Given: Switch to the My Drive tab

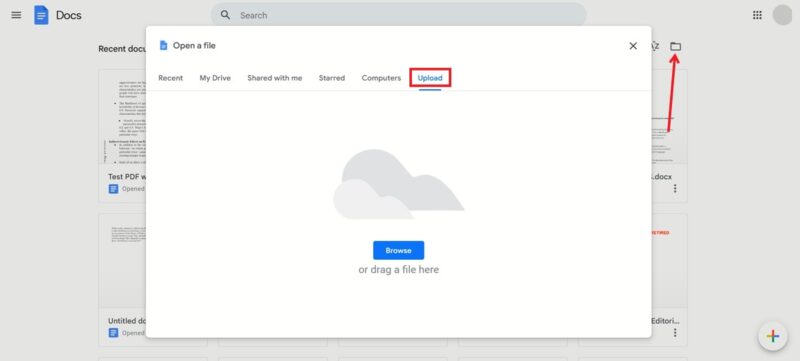Looking at the screenshot, I should pyautogui.click(x=215, y=78).
